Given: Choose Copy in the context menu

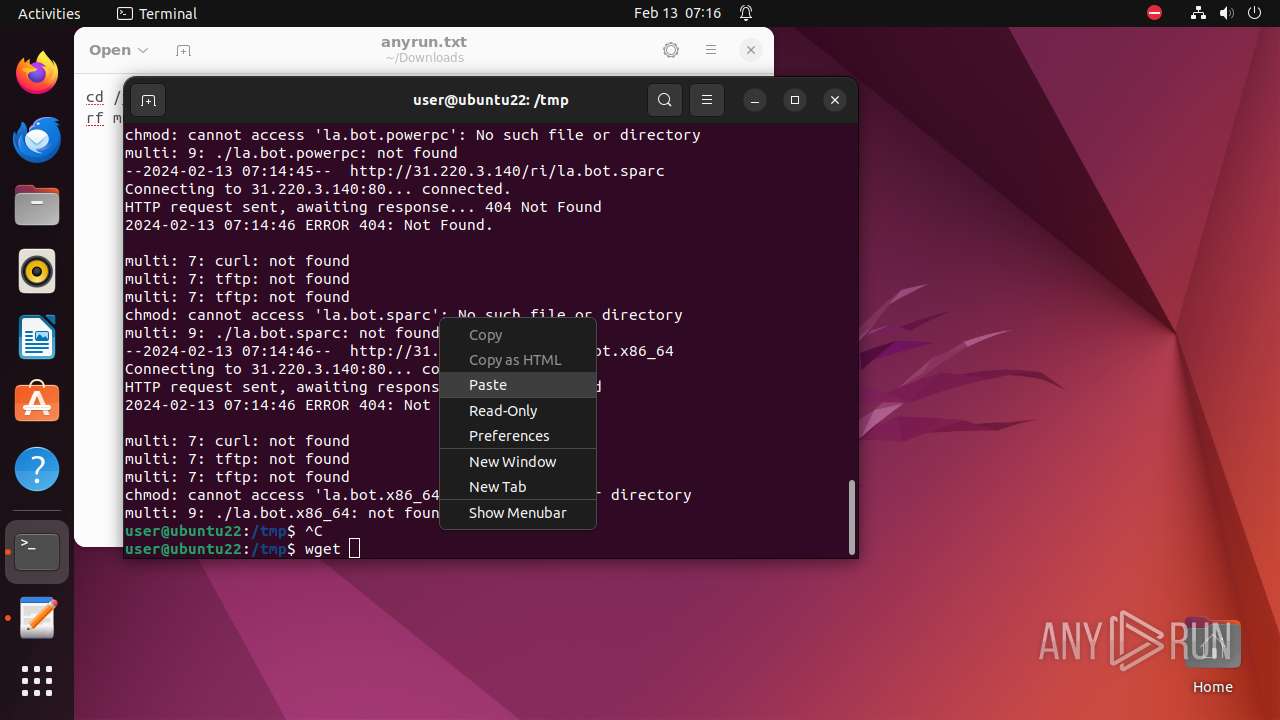Looking at the screenshot, I should pos(518,335).
